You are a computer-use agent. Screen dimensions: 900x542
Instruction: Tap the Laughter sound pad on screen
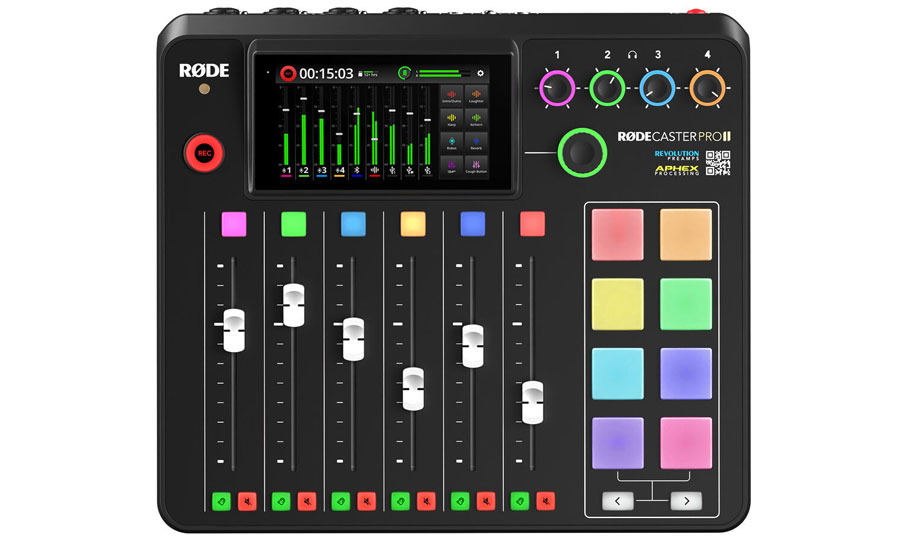coord(476,95)
